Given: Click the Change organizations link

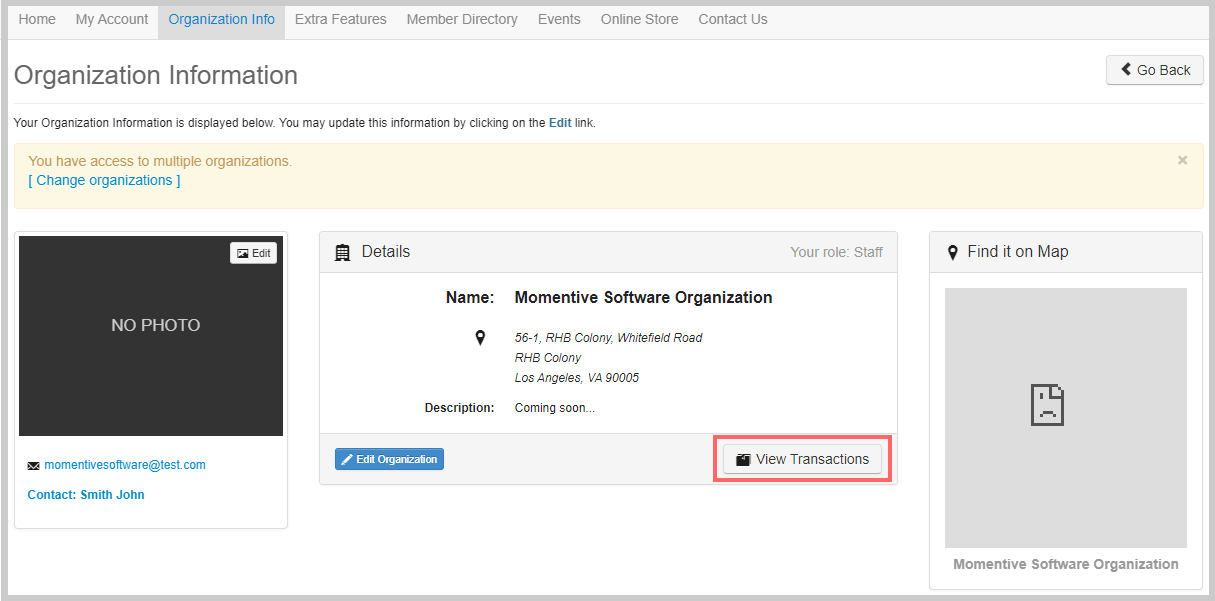Looking at the screenshot, I should point(104,181).
